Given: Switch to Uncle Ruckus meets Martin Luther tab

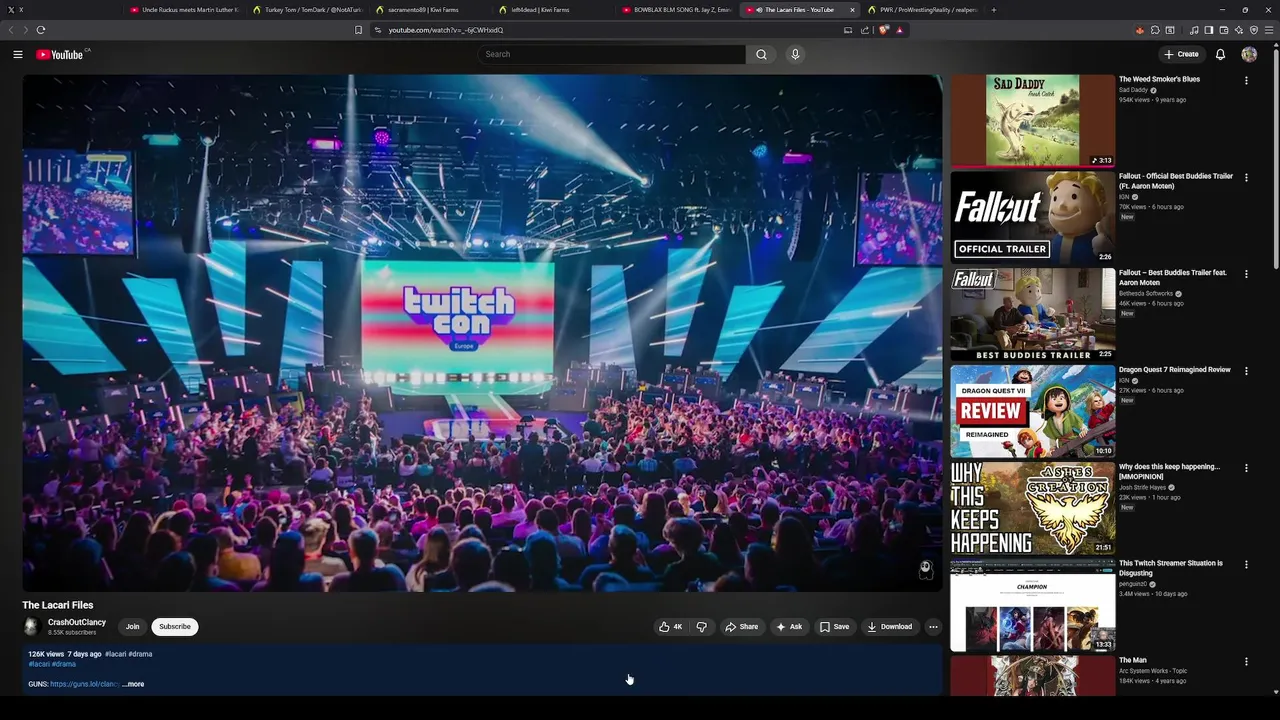Looking at the screenshot, I should (x=184, y=10).
